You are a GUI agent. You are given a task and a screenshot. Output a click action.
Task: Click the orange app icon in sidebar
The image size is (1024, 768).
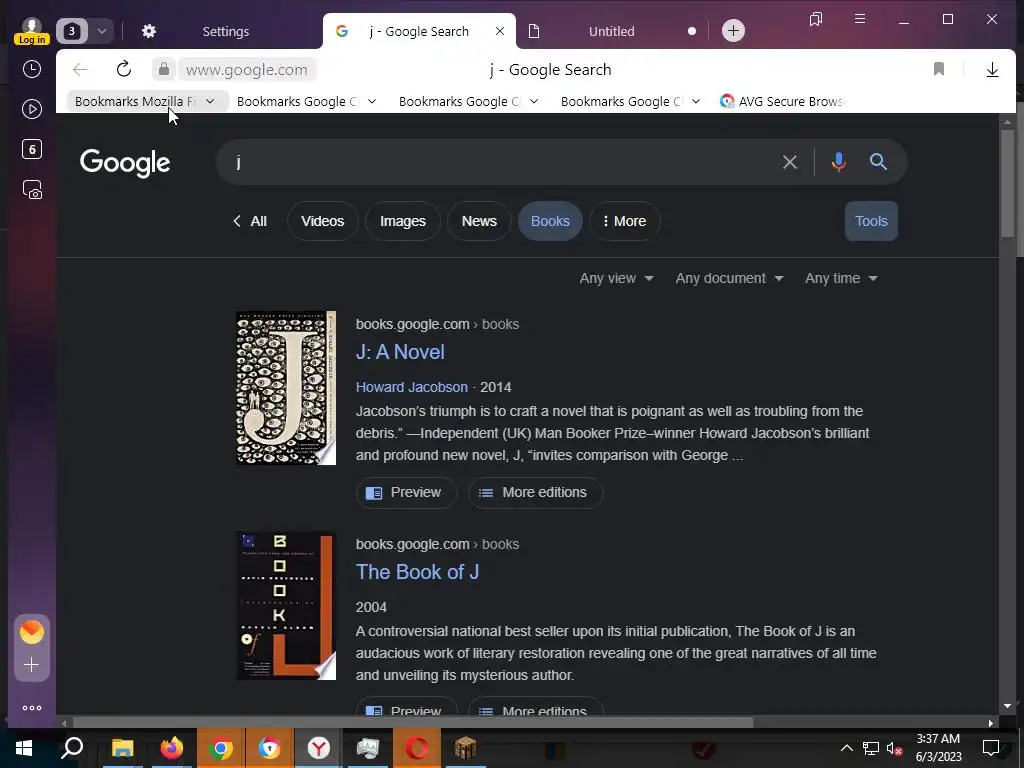[x=31, y=632]
